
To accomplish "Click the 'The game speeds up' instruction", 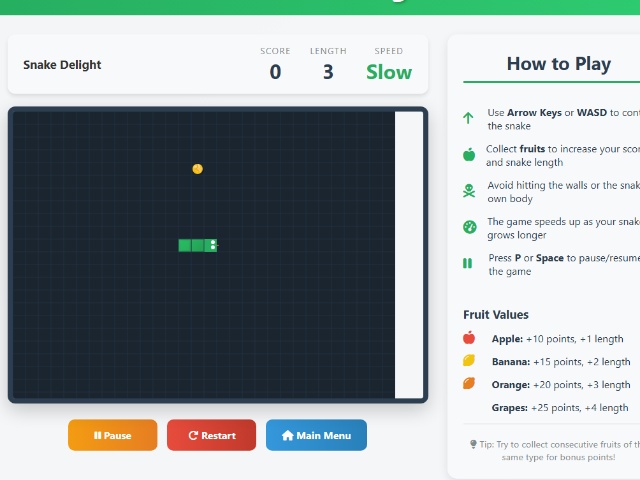I will 563,228.
